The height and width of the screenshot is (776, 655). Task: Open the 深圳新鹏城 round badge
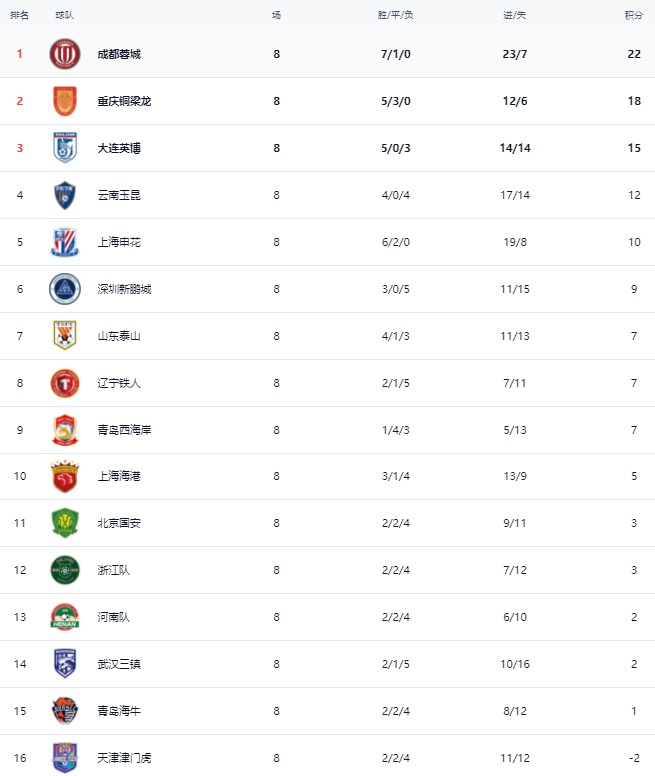(x=65, y=289)
